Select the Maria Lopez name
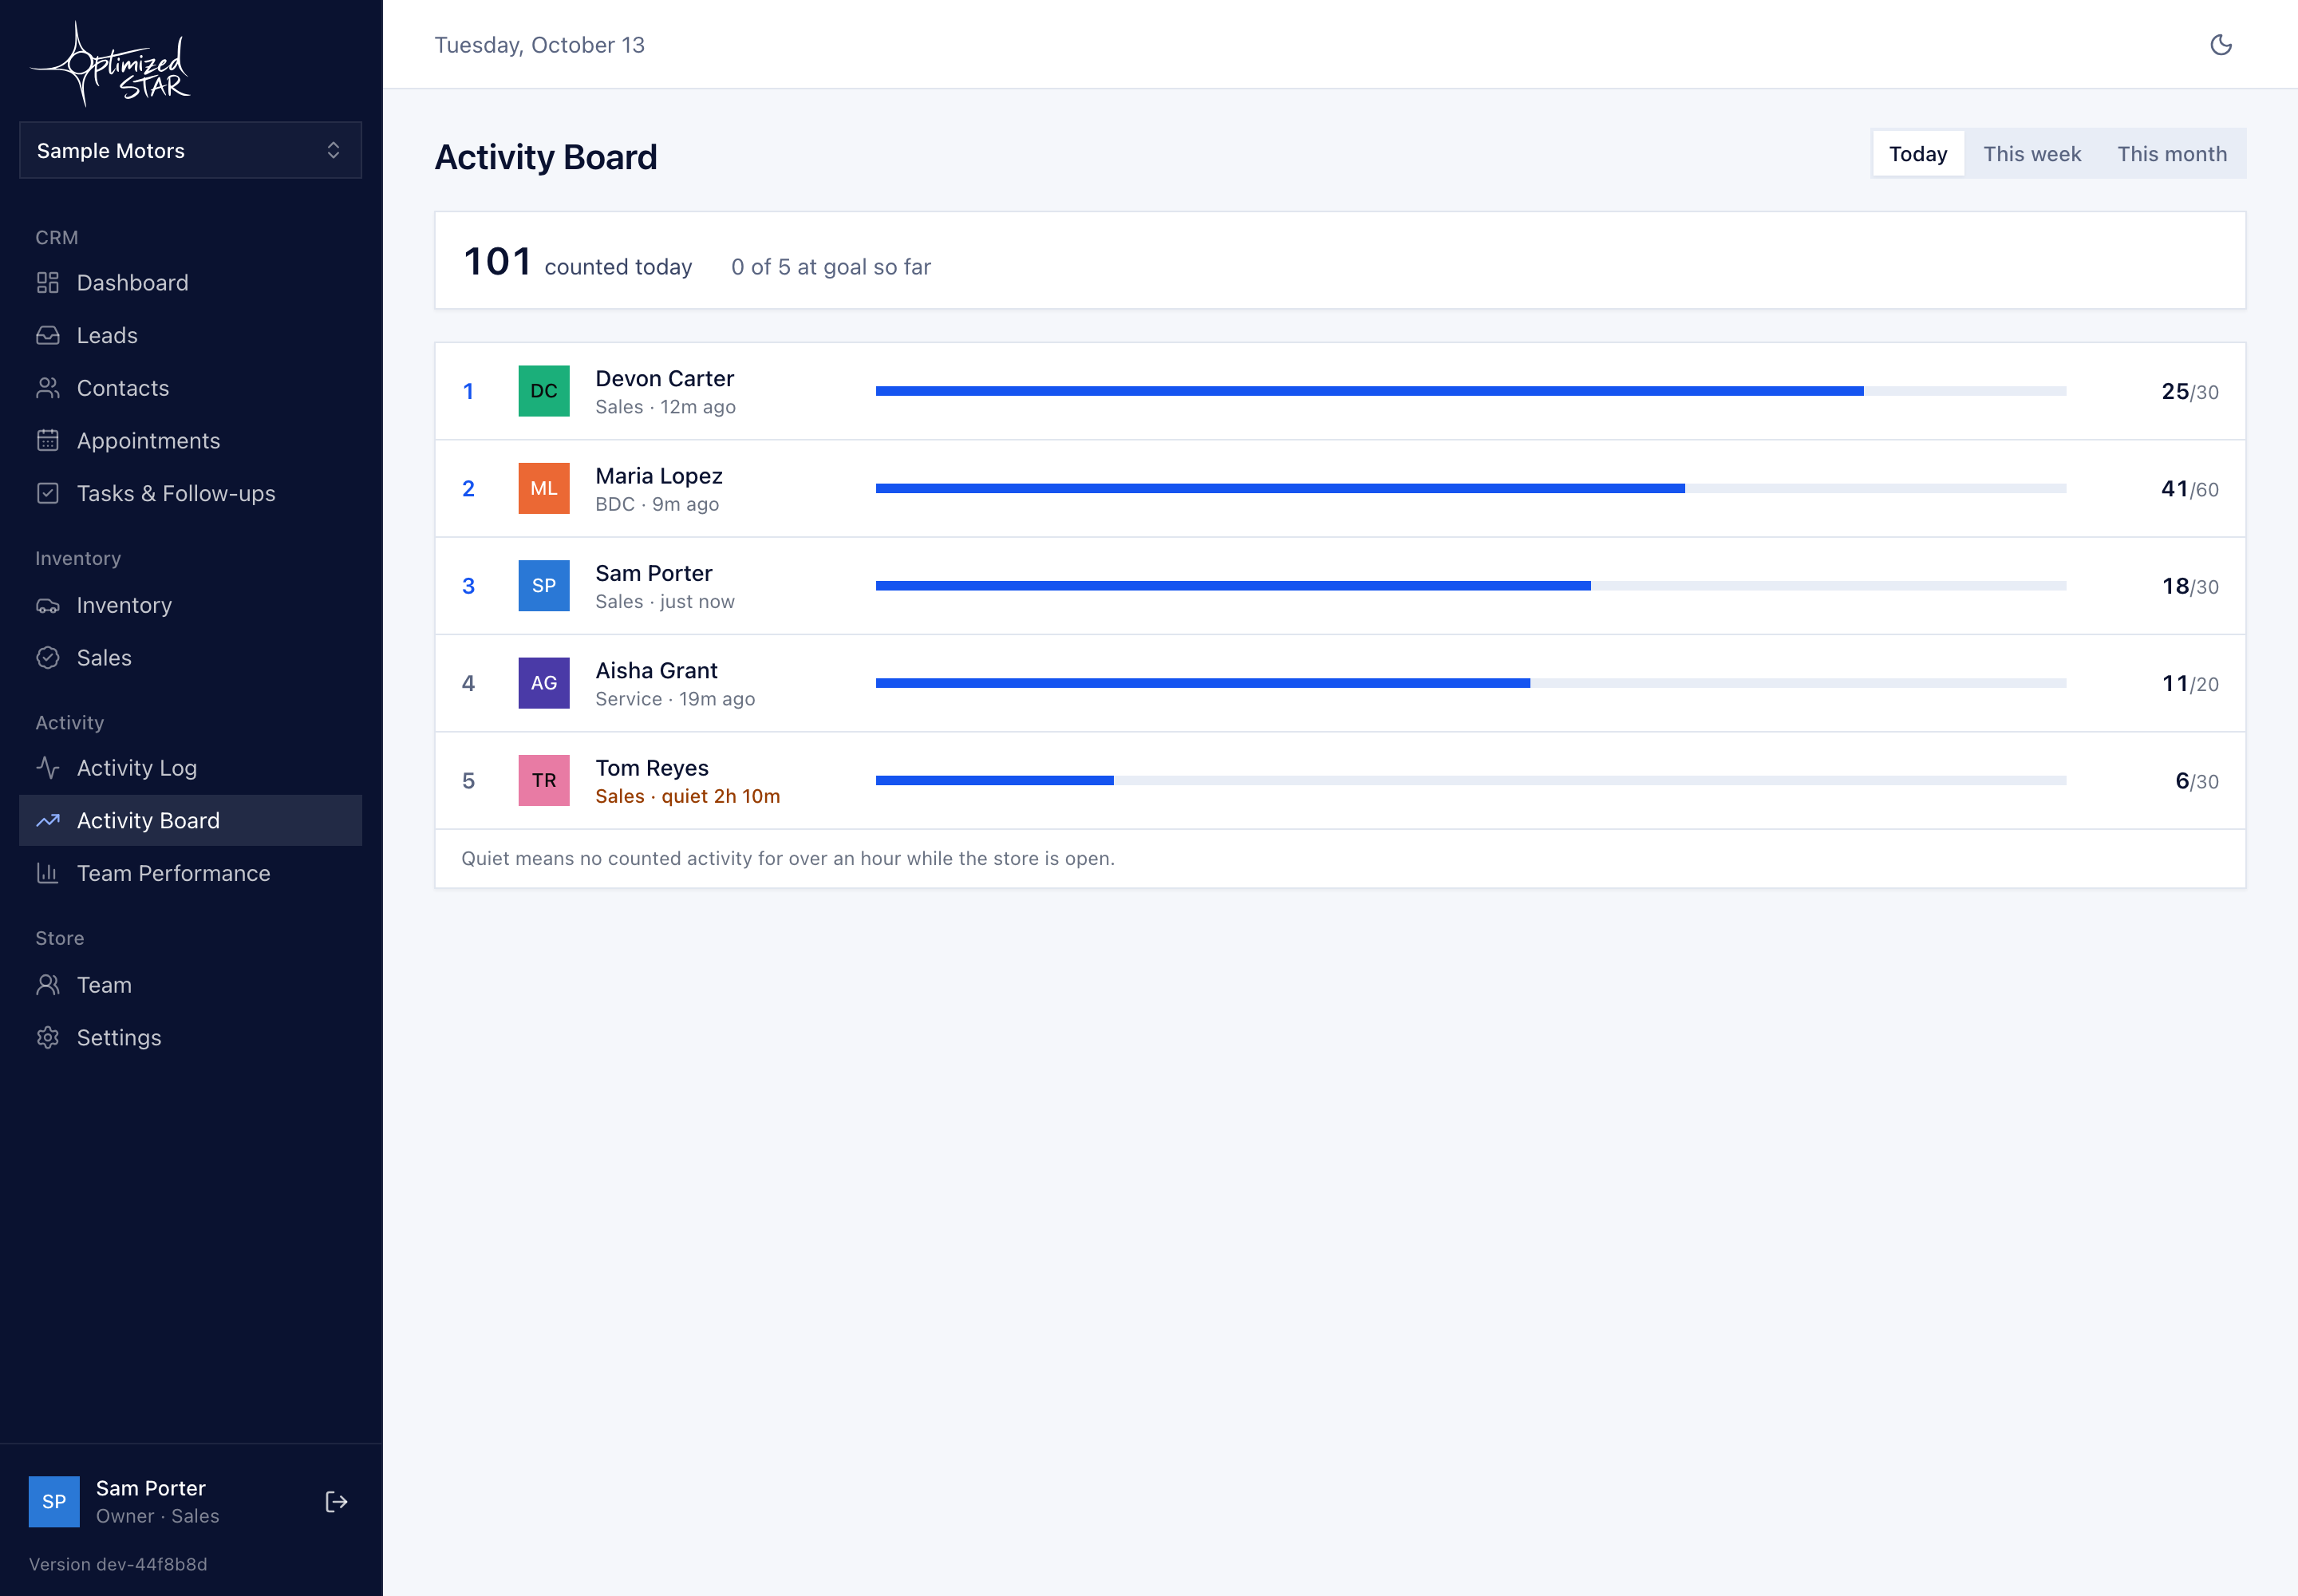 tap(658, 476)
